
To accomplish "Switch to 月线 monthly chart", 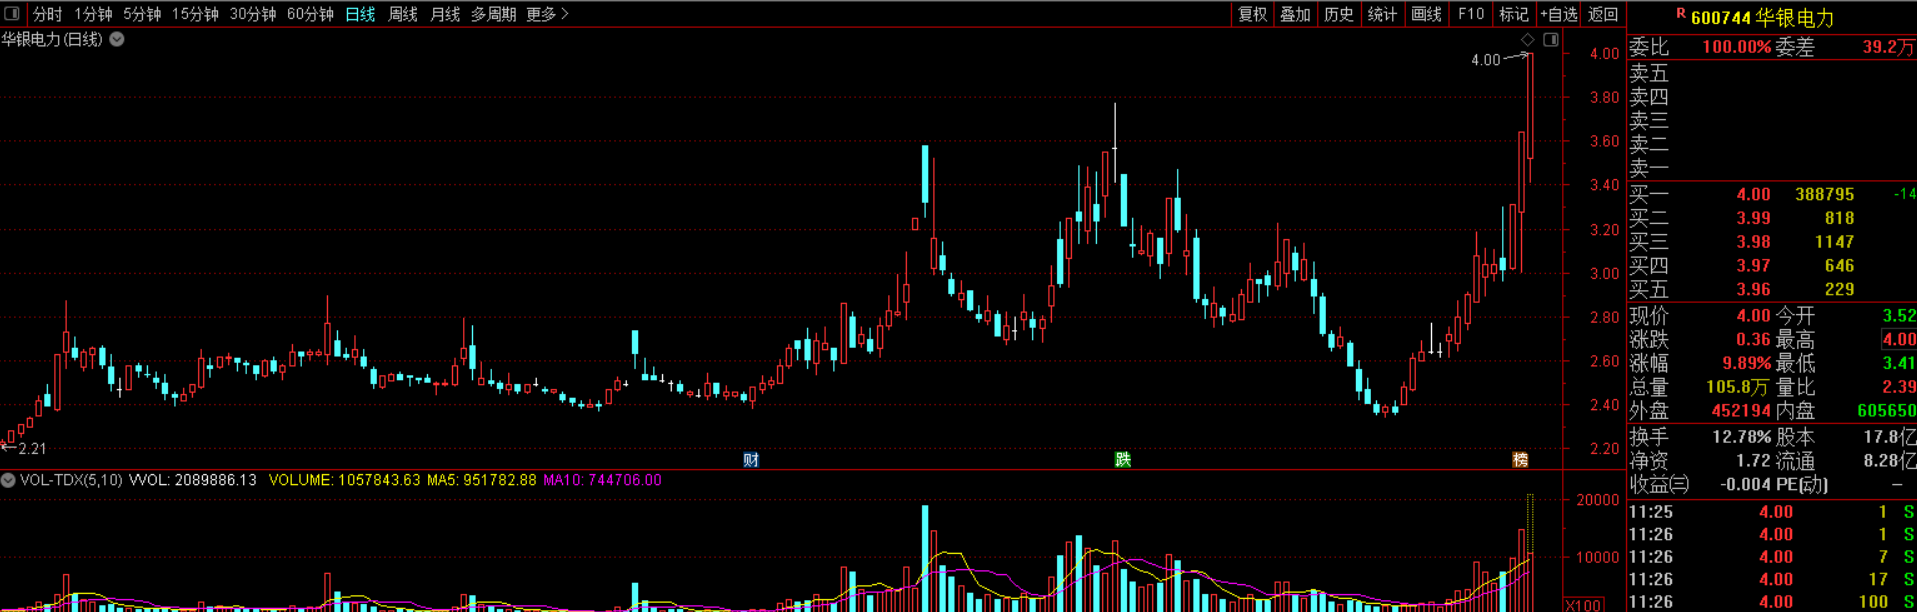I will [x=445, y=14].
